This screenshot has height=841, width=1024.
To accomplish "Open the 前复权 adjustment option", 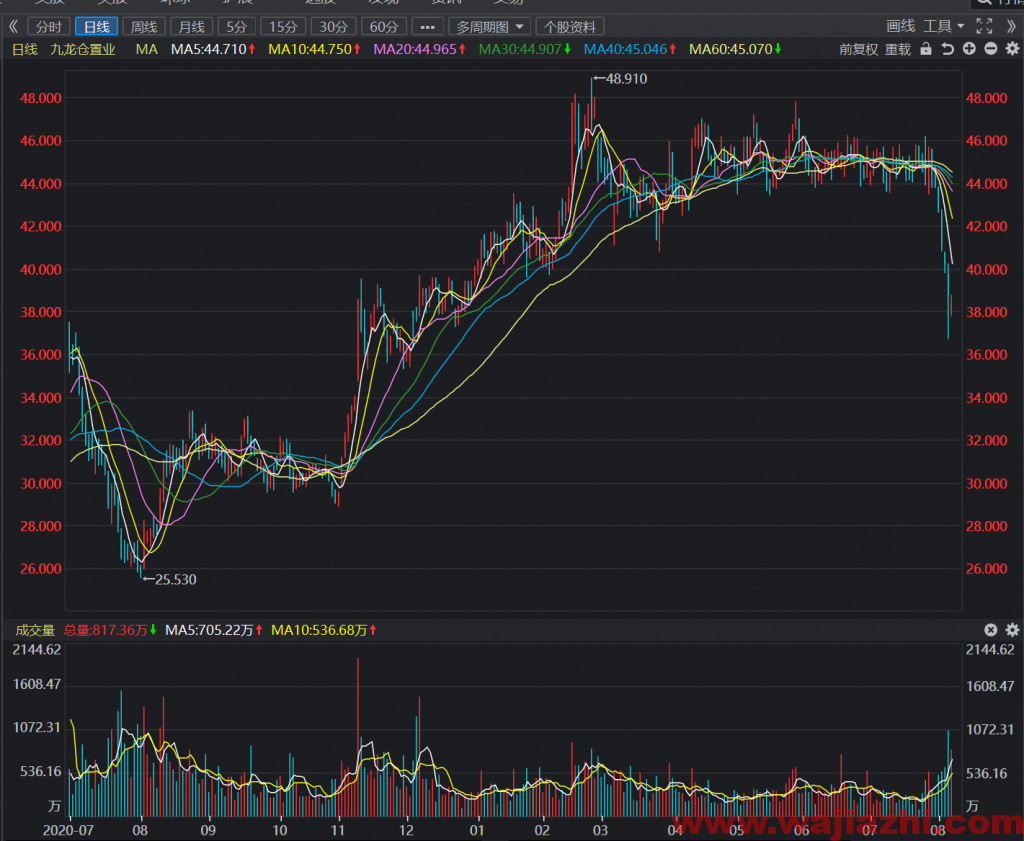I will pos(859,50).
